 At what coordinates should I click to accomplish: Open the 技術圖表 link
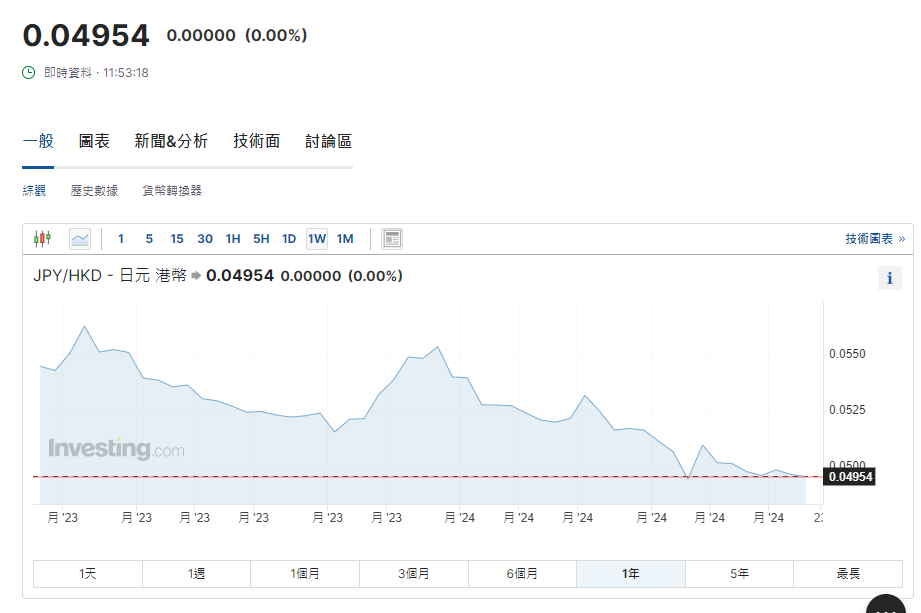pyautogui.click(x=874, y=238)
